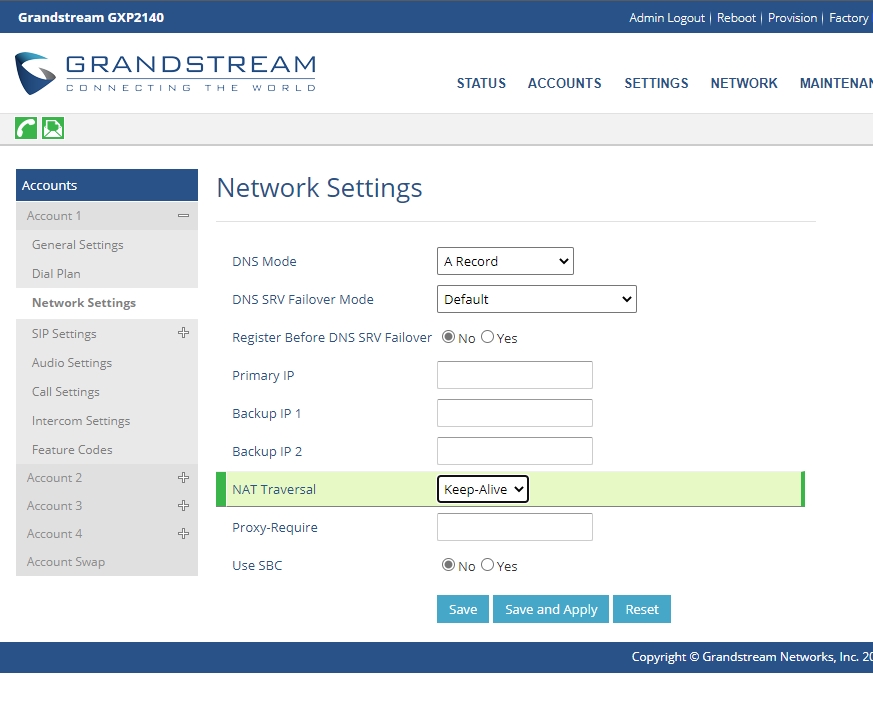Click the green phone call icon
Image resolution: width=873 pixels, height=704 pixels.
pyautogui.click(x=26, y=128)
